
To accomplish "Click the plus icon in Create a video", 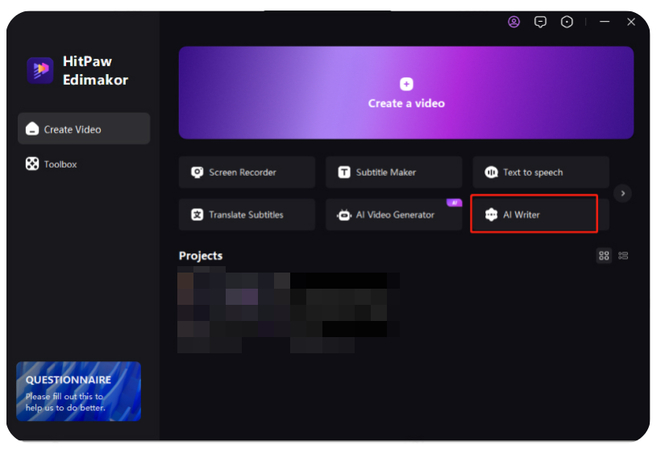I will (406, 84).
